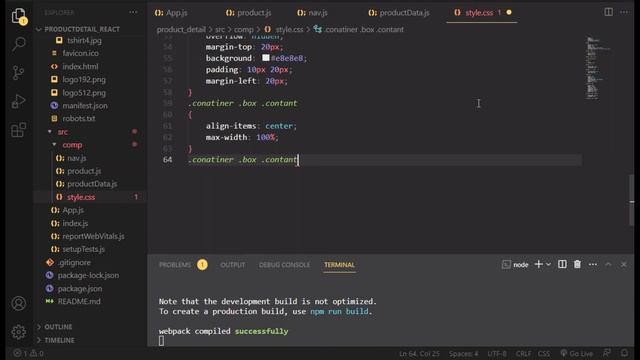Image resolution: width=640 pixels, height=360 pixels.
Task: Click UTF-8 encoding in status bar
Action: point(497,353)
